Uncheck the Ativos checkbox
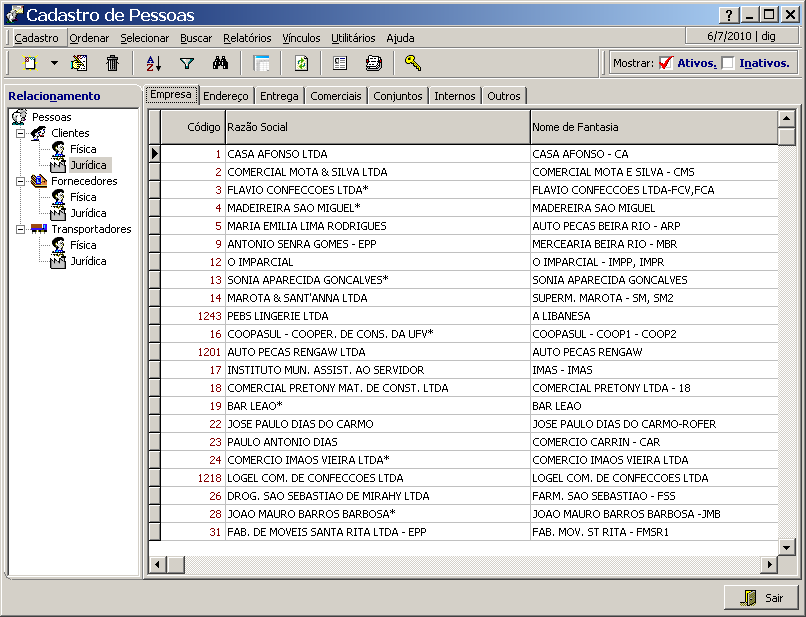This screenshot has width=806, height=617. coord(667,63)
